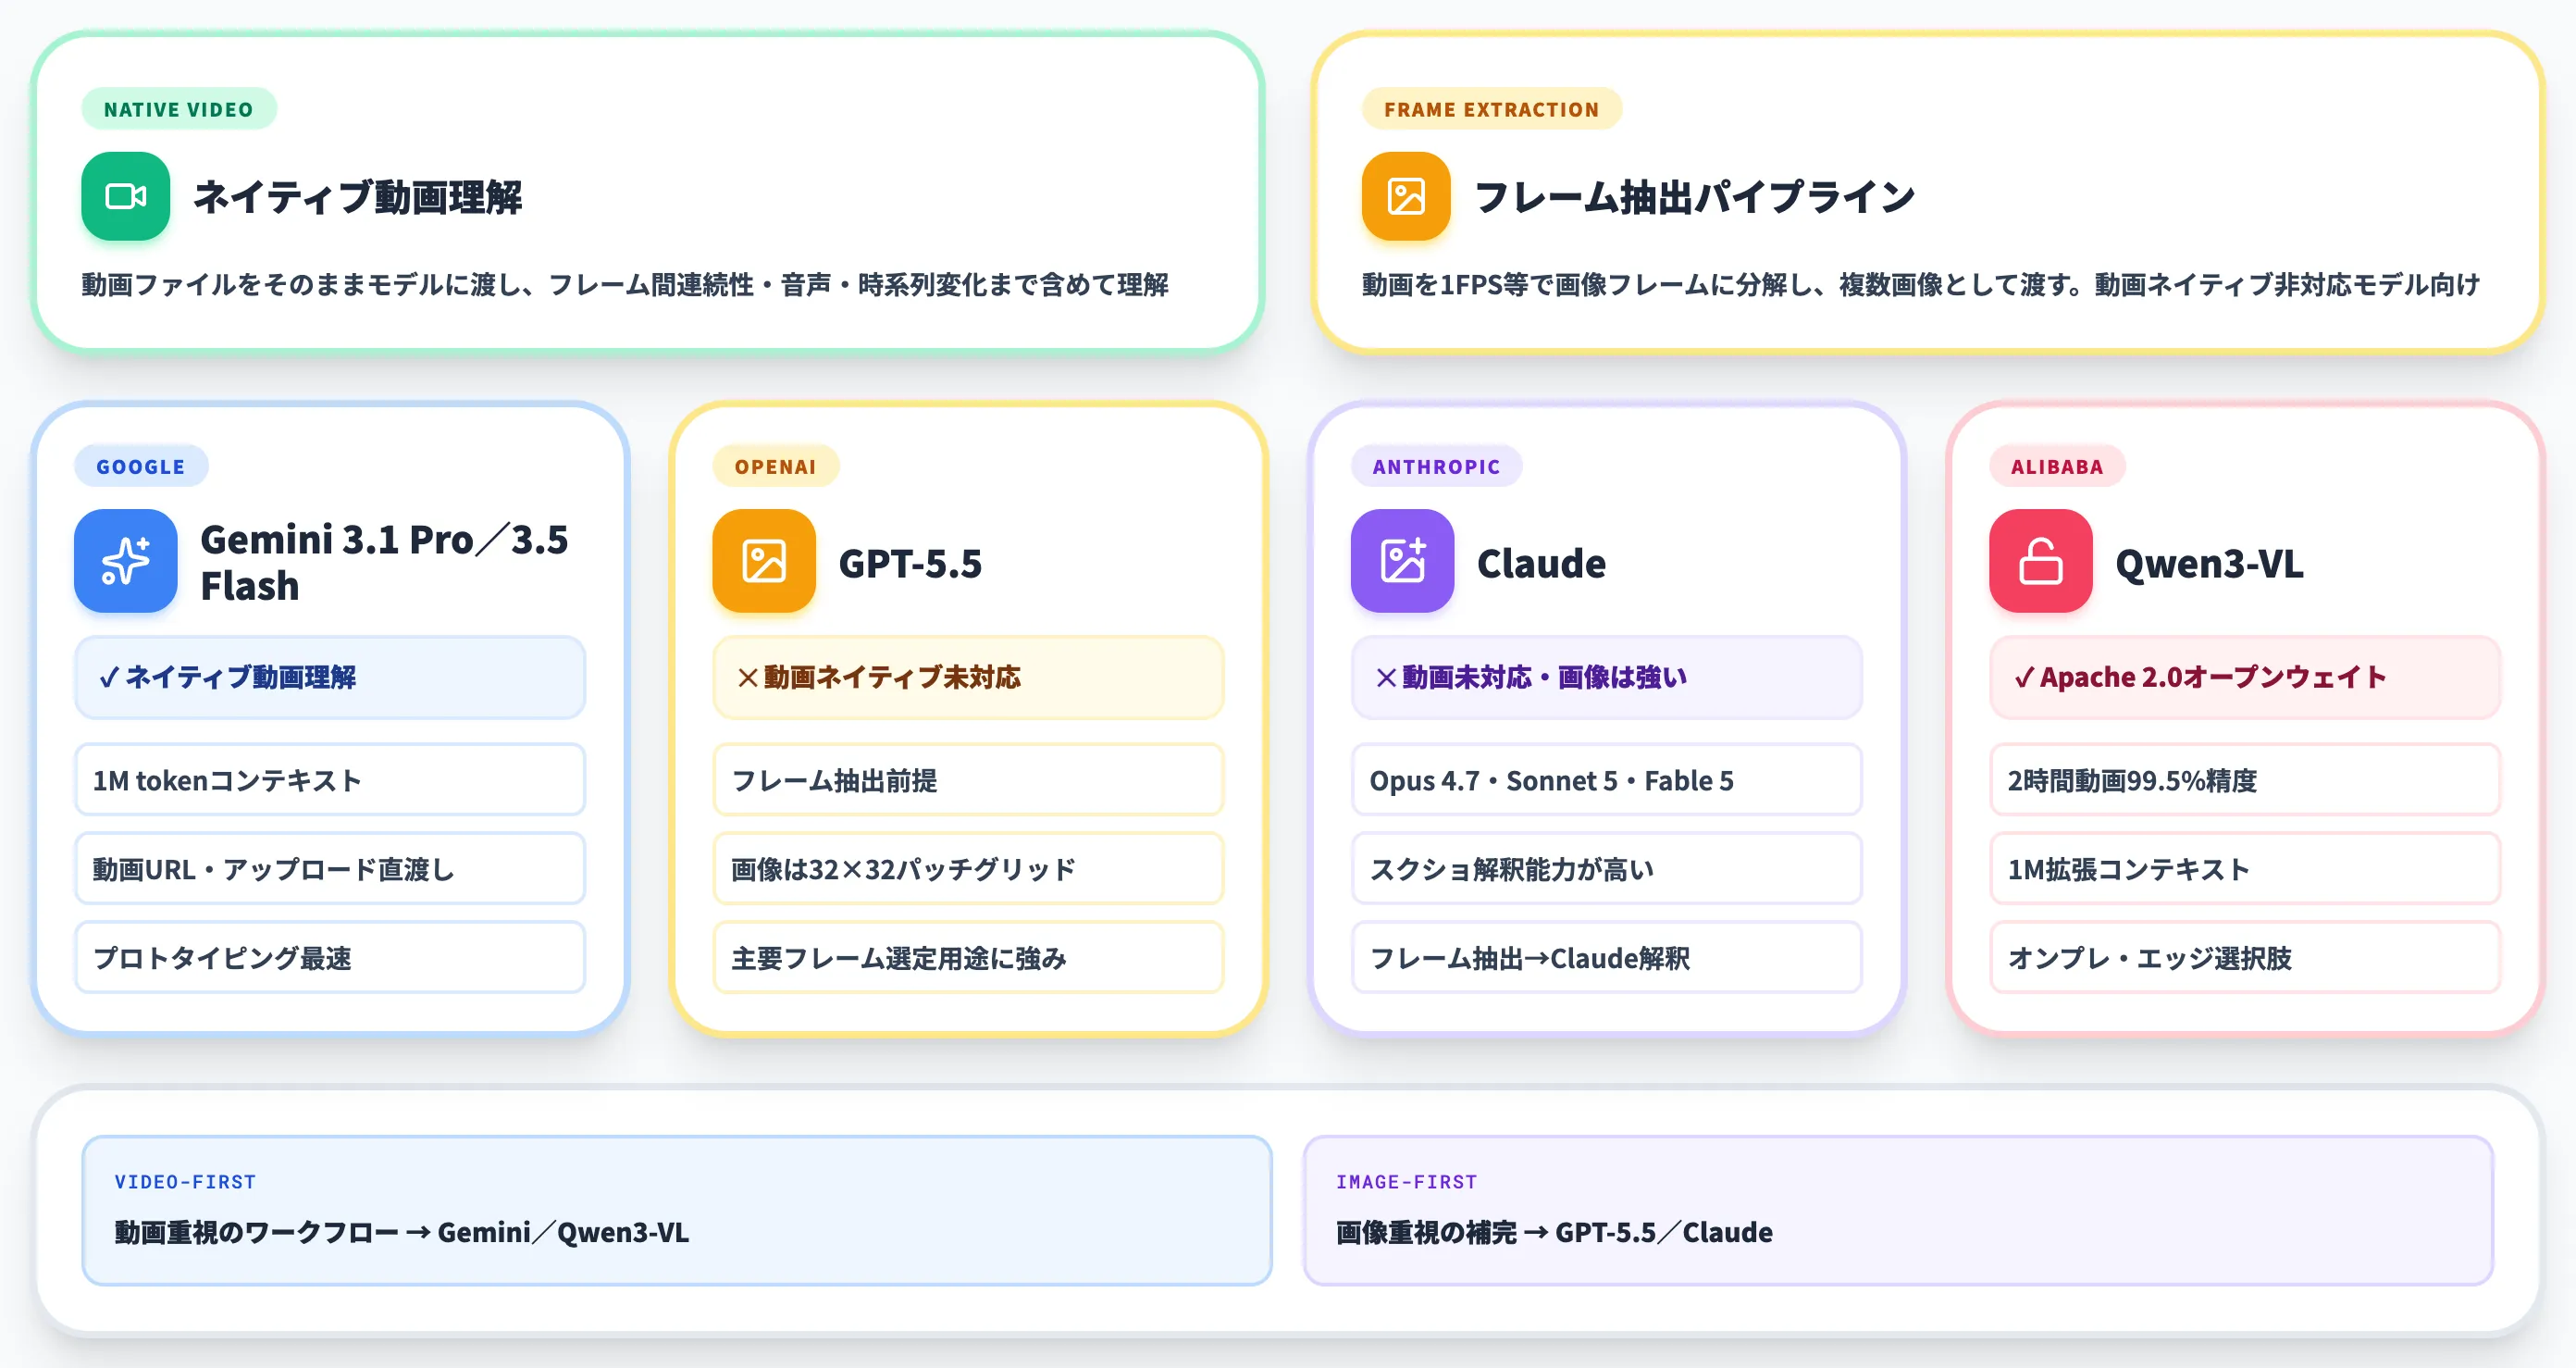Select the ✓ネイティブ動画理解 status pill
The width and height of the screenshot is (2576, 1368).
tap(330, 677)
